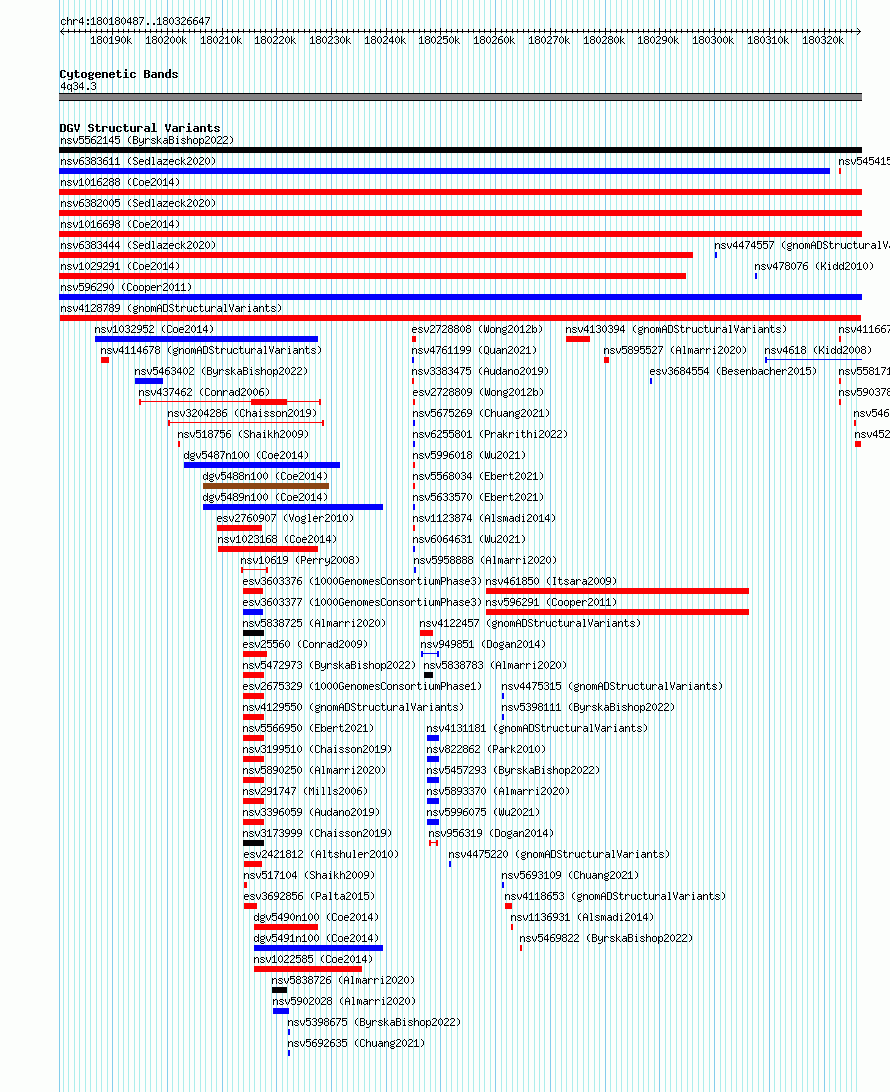Select nsv822862 (Park2010) label

486,749
